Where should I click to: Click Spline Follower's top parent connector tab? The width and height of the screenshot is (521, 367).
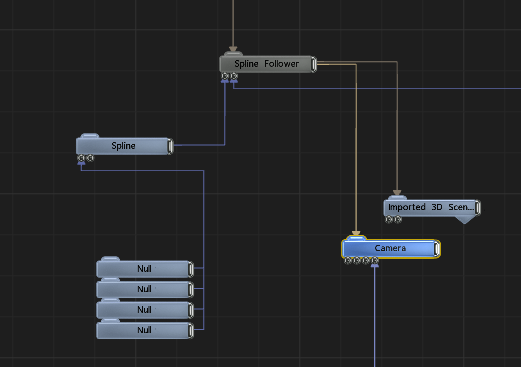click(x=233, y=53)
